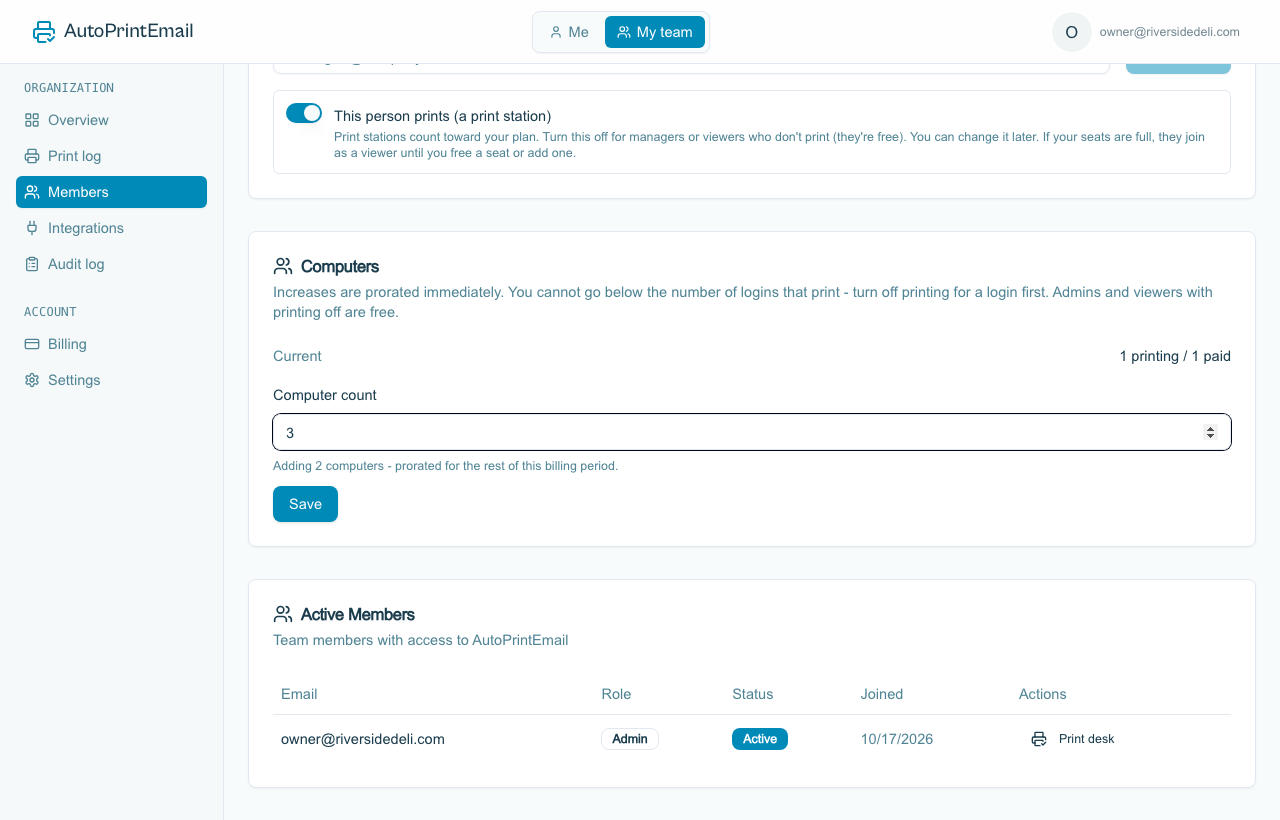The width and height of the screenshot is (1280, 820).
Task: Open Overview via its grid icon
Action: pyautogui.click(x=32, y=120)
